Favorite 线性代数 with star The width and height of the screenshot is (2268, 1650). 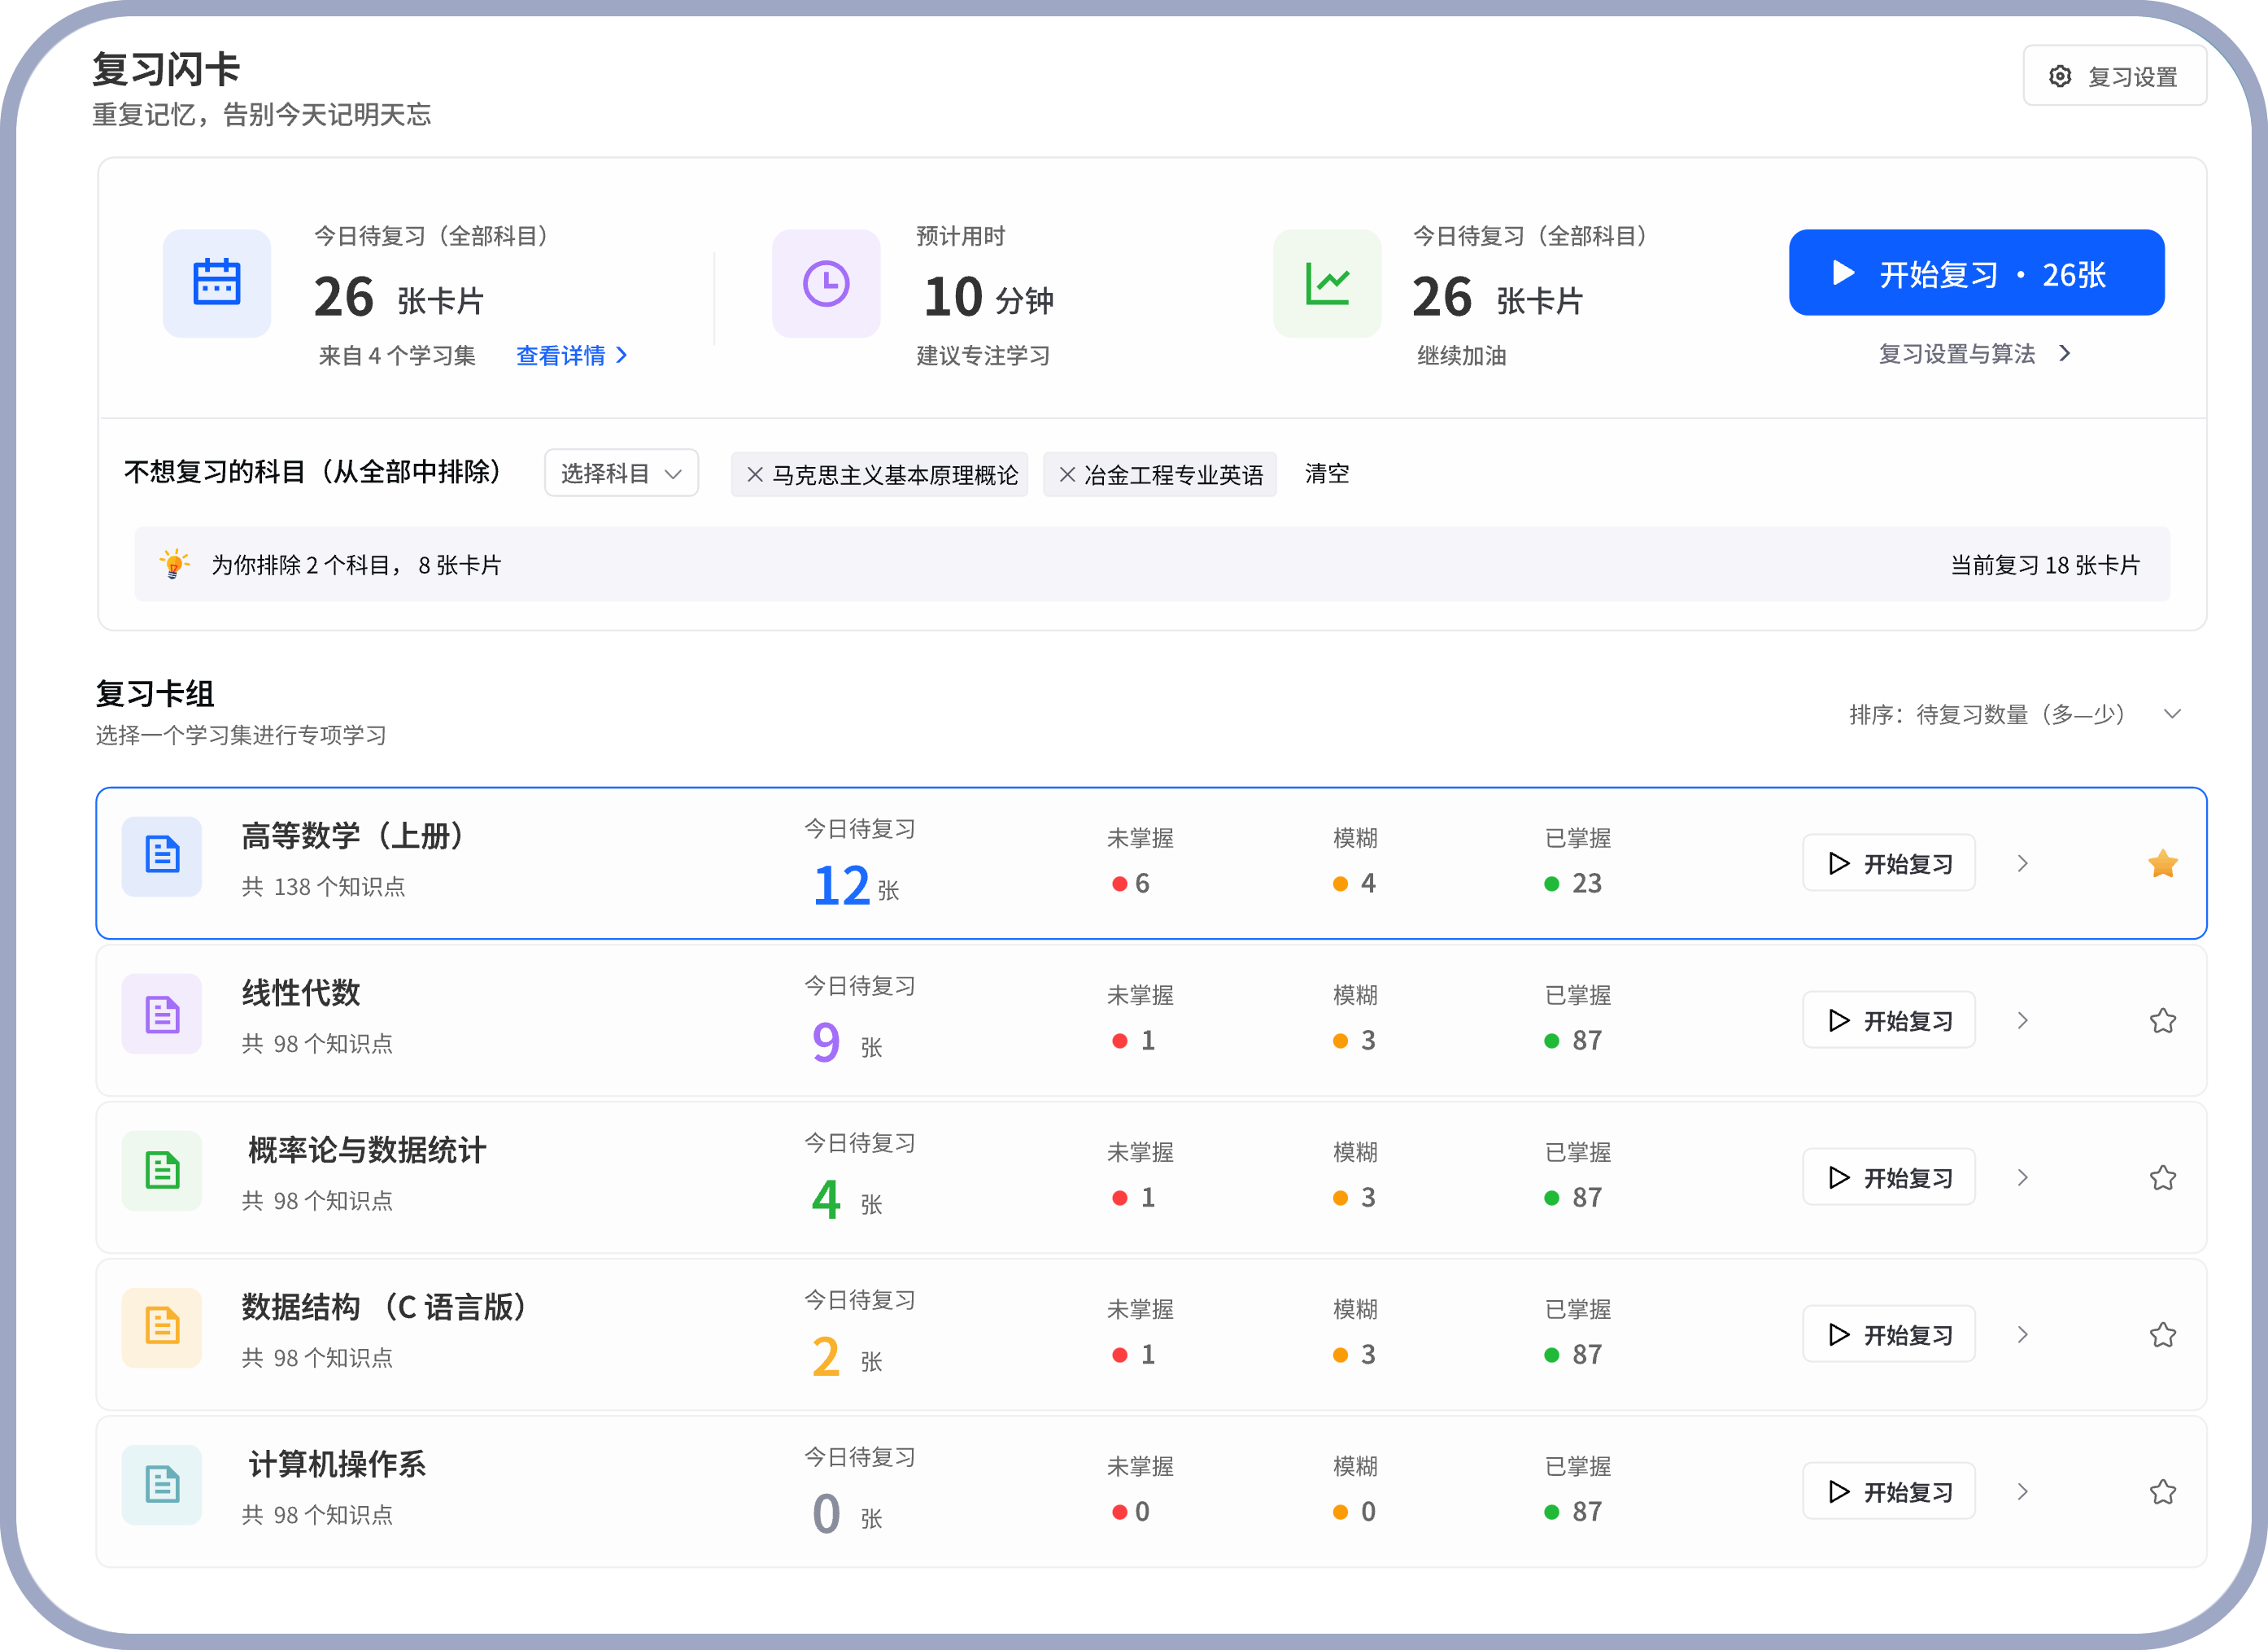2162,1020
